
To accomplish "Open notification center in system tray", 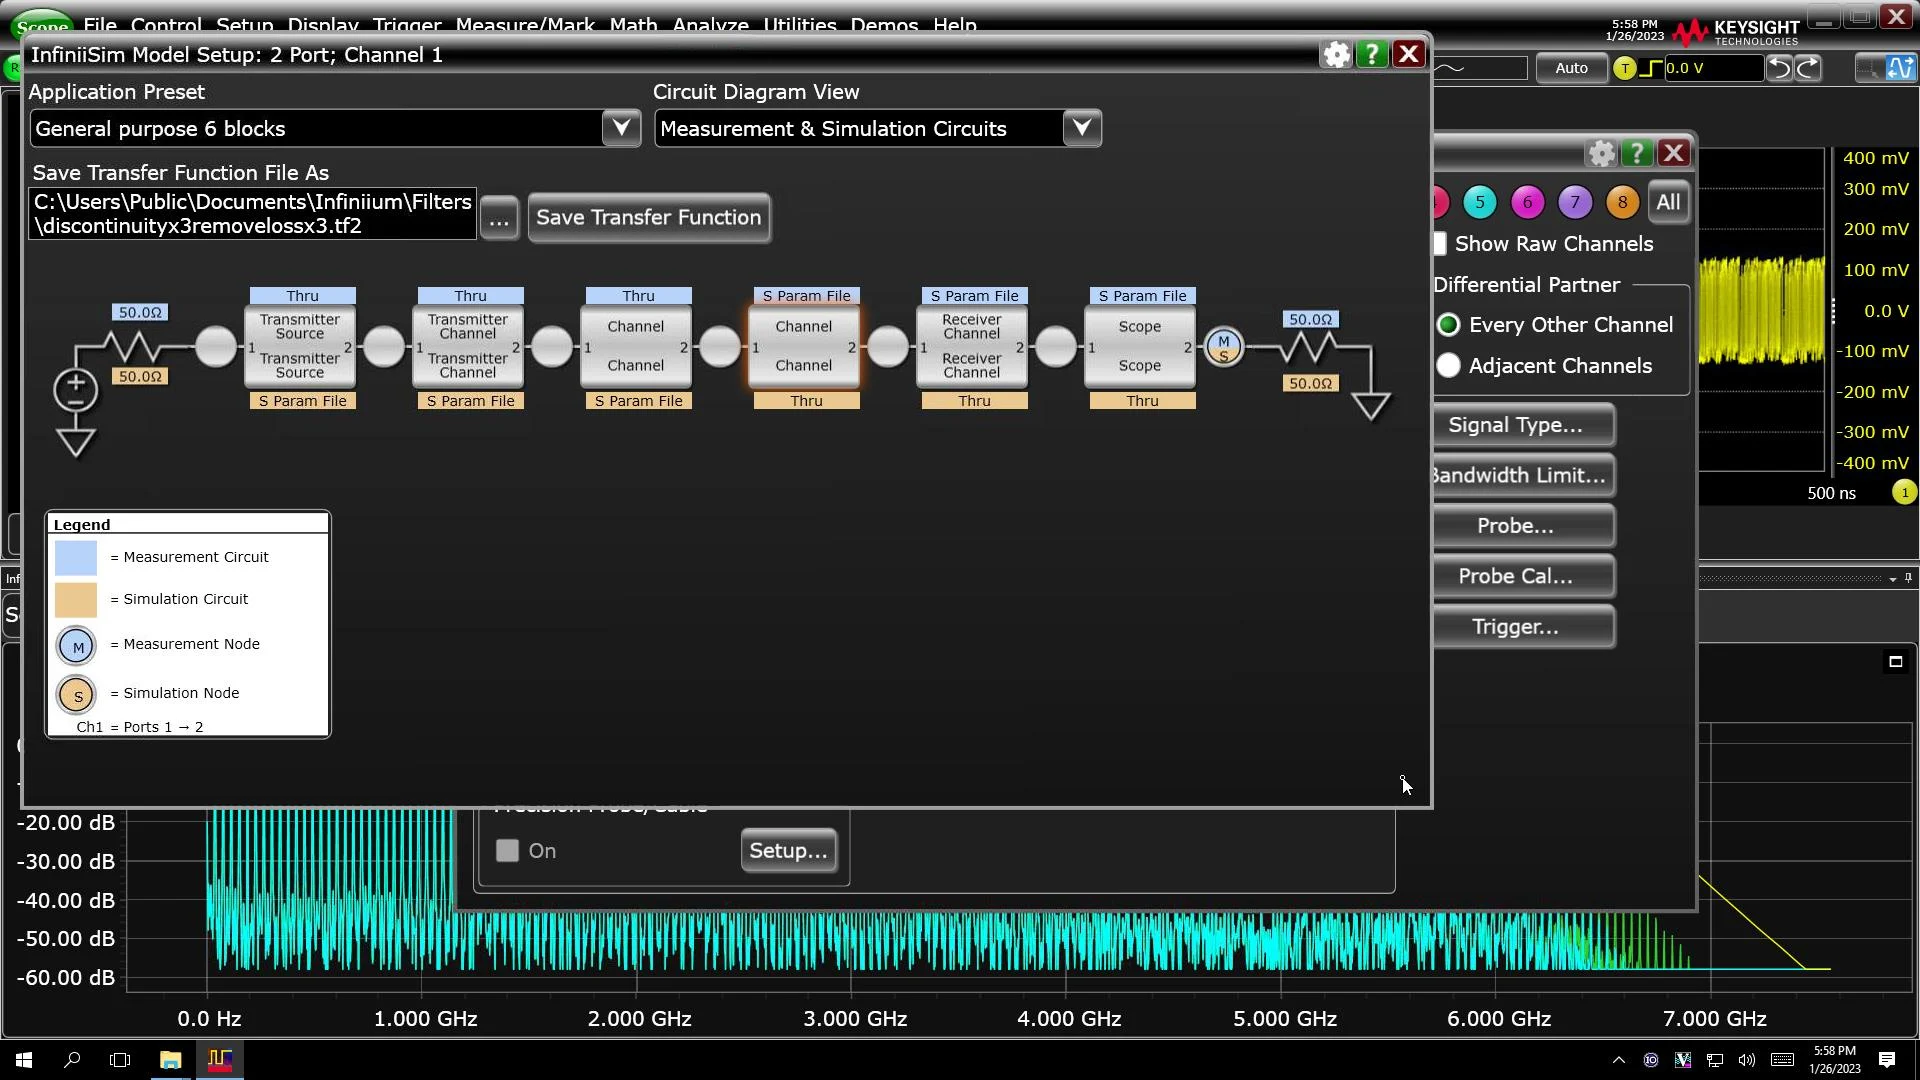I will 1887,1060.
